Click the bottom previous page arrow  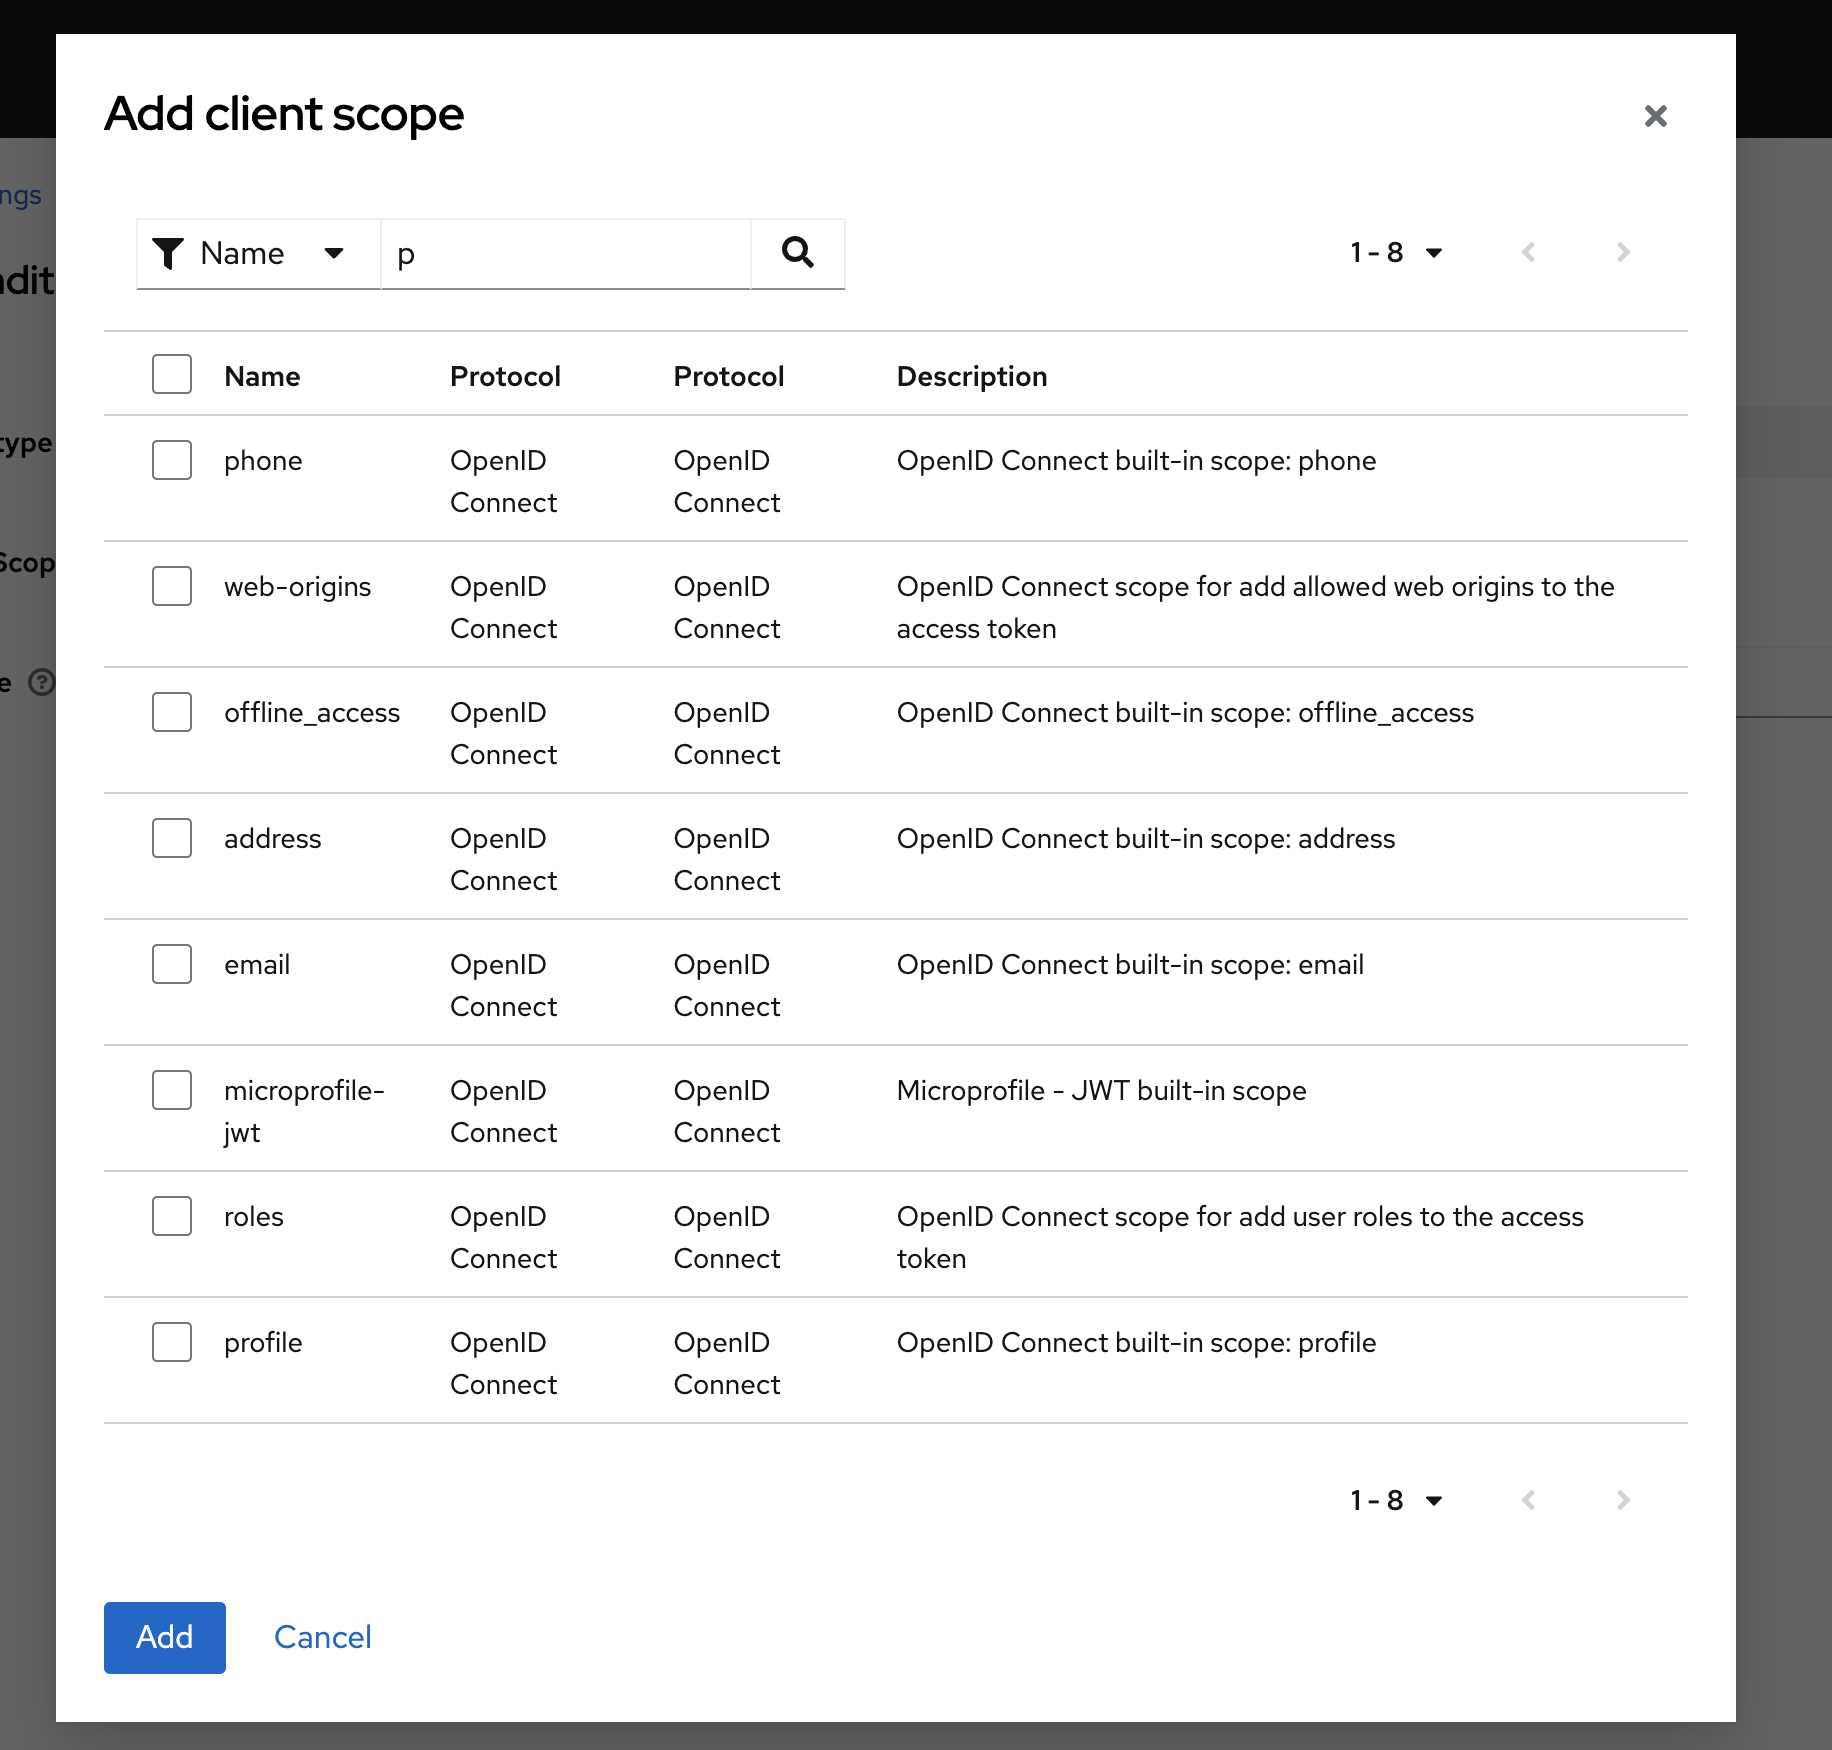[1528, 1500]
